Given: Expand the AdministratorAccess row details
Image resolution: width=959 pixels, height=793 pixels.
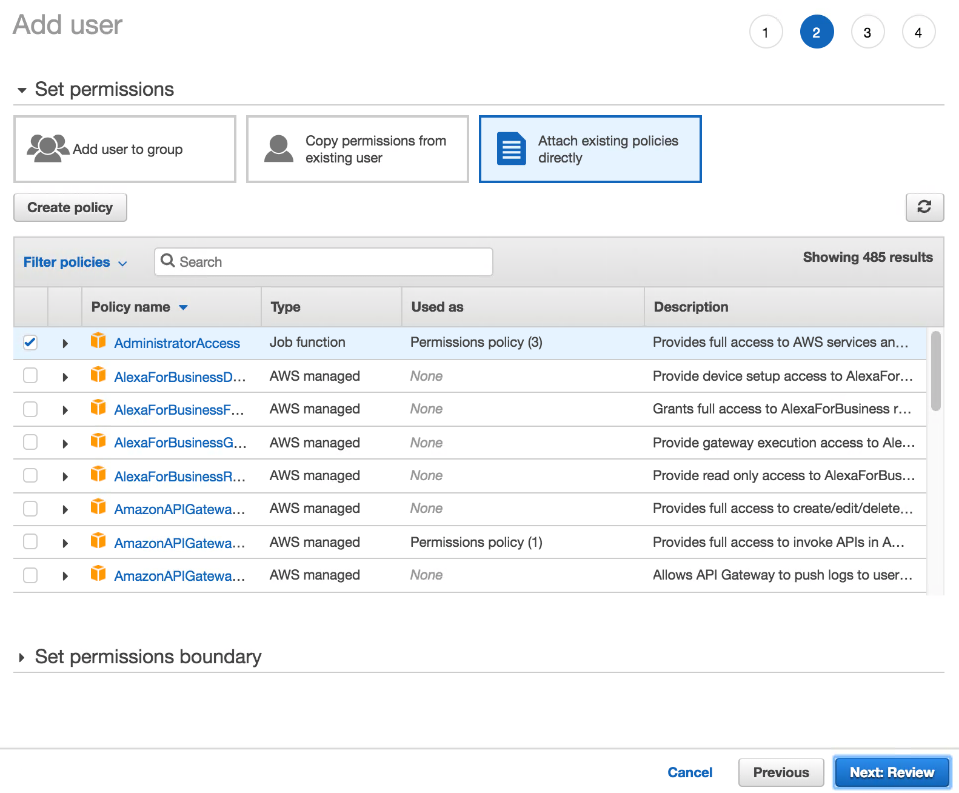Looking at the screenshot, I should (x=65, y=344).
